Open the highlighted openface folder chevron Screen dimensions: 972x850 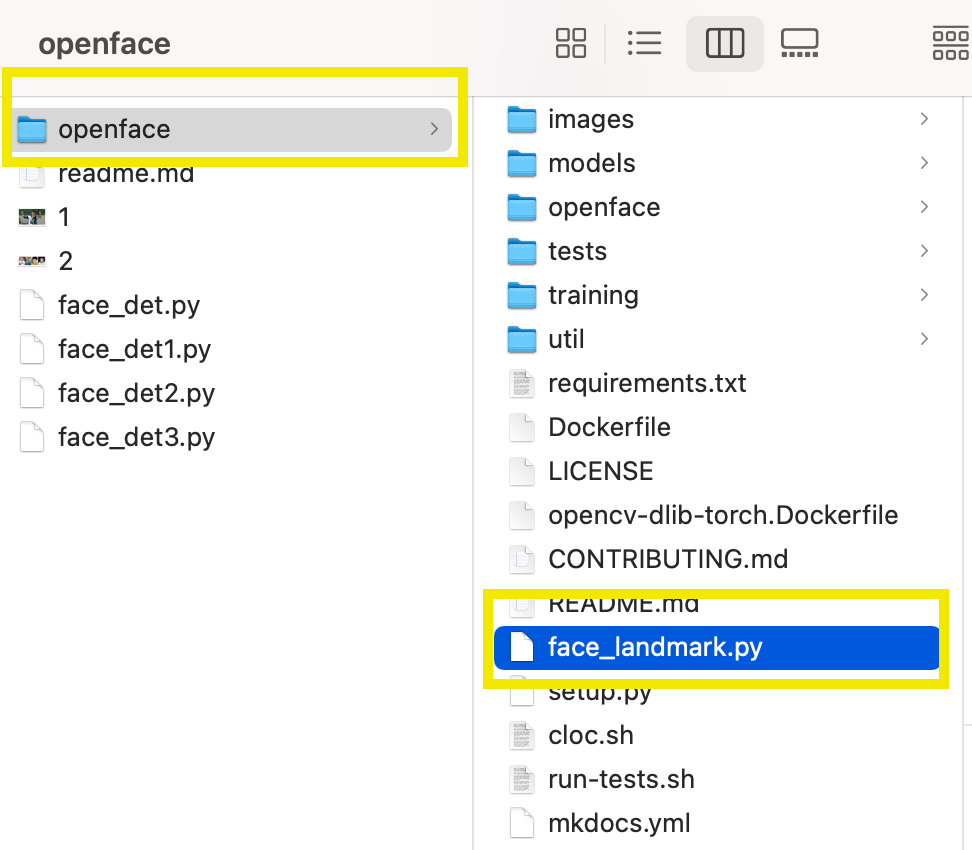coord(434,129)
